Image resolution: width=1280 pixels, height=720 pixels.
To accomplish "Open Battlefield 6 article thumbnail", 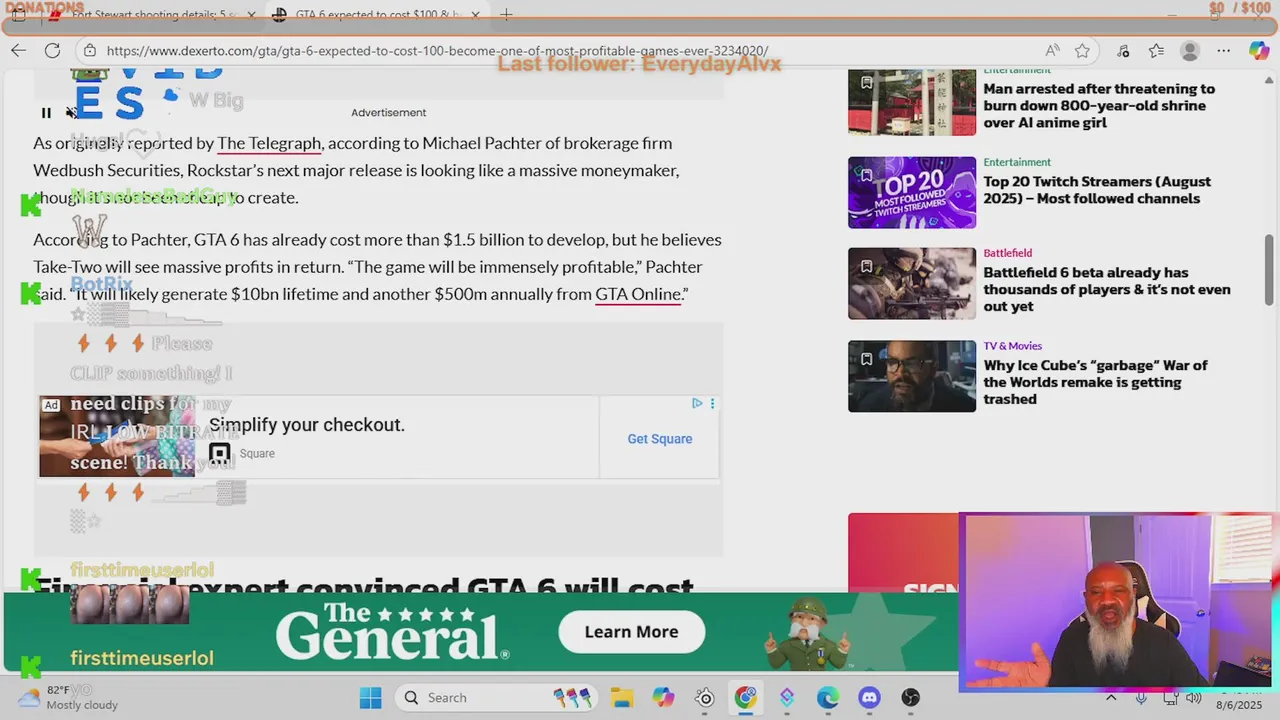I will pyautogui.click(x=912, y=284).
